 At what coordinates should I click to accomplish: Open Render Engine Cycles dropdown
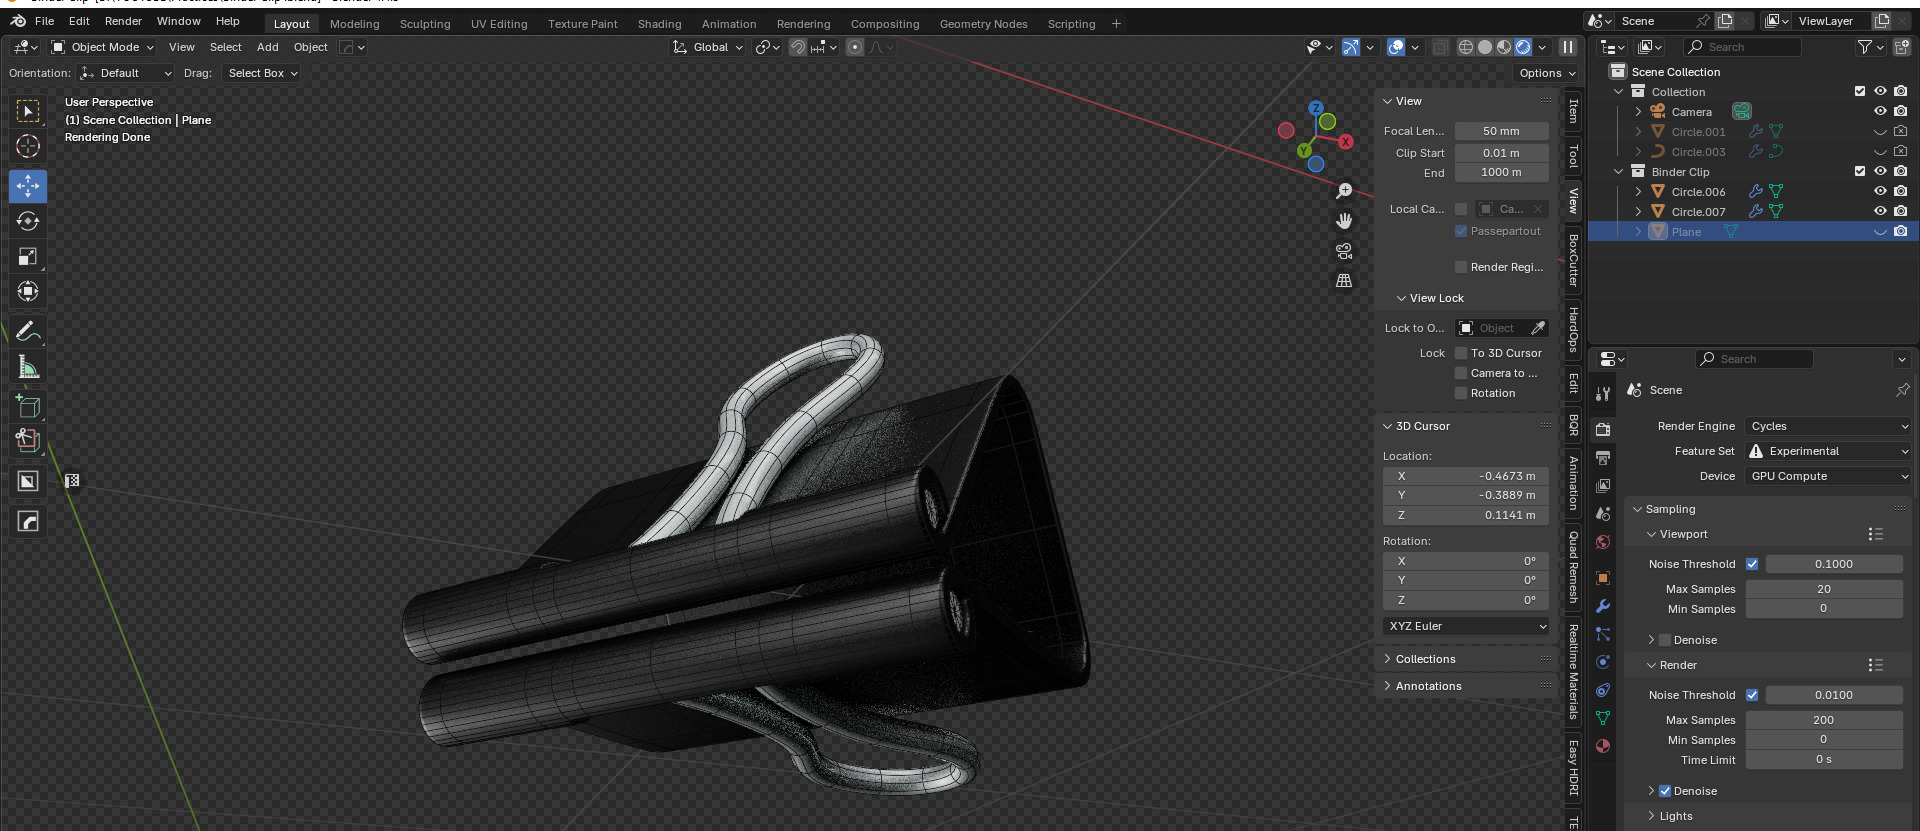(1828, 426)
